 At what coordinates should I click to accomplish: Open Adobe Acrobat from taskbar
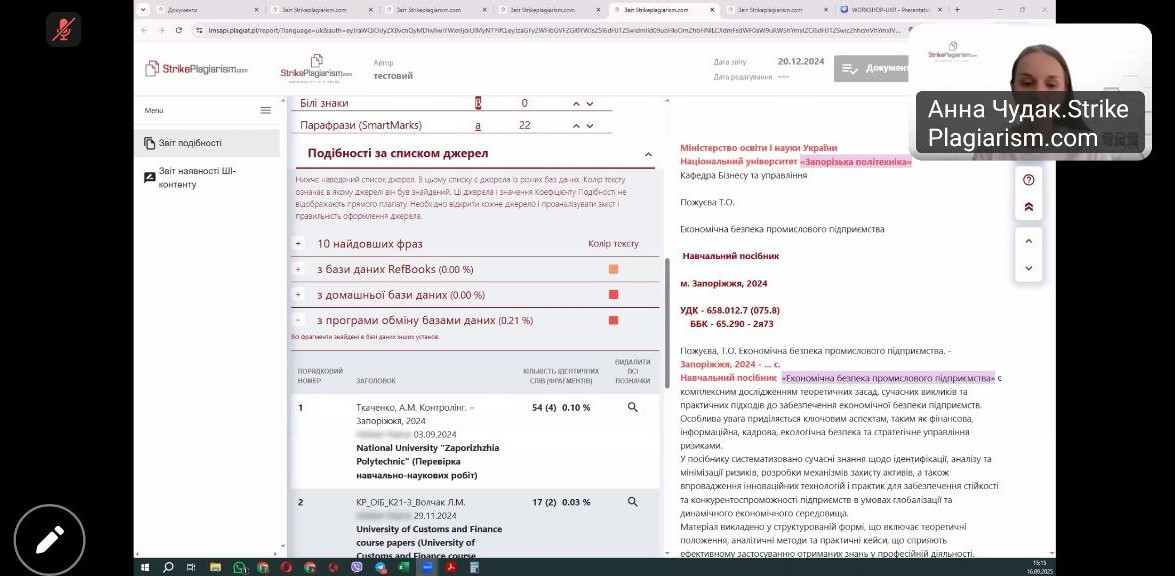451,567
